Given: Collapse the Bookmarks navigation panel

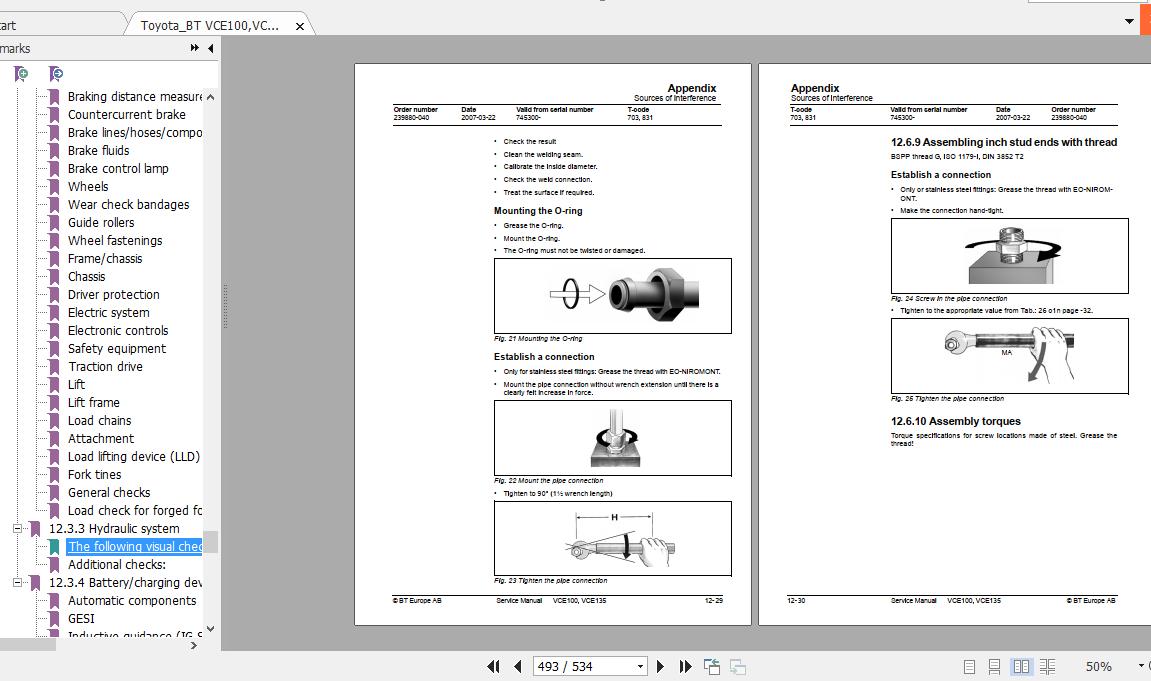Looking at the screenshot, I should [x=210, y=49].
